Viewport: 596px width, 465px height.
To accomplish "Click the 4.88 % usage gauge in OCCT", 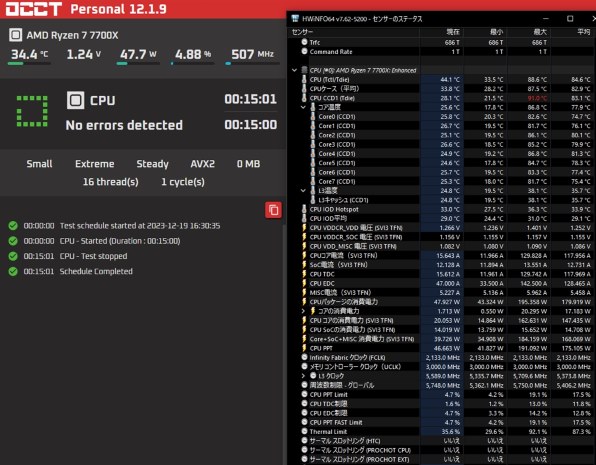I will [193, 56].
